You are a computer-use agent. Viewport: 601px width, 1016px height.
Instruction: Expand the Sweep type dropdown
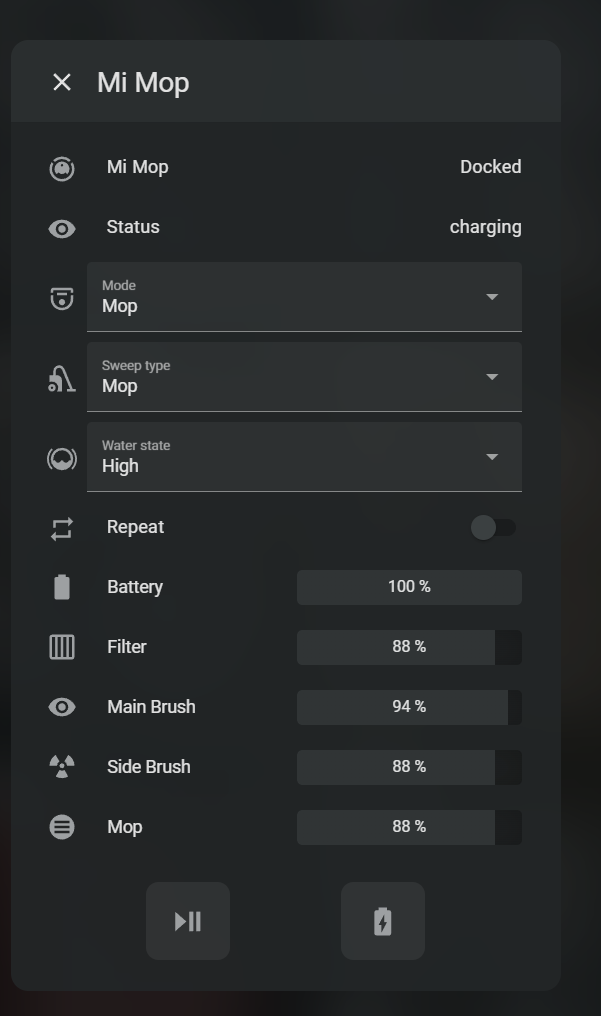304,377
